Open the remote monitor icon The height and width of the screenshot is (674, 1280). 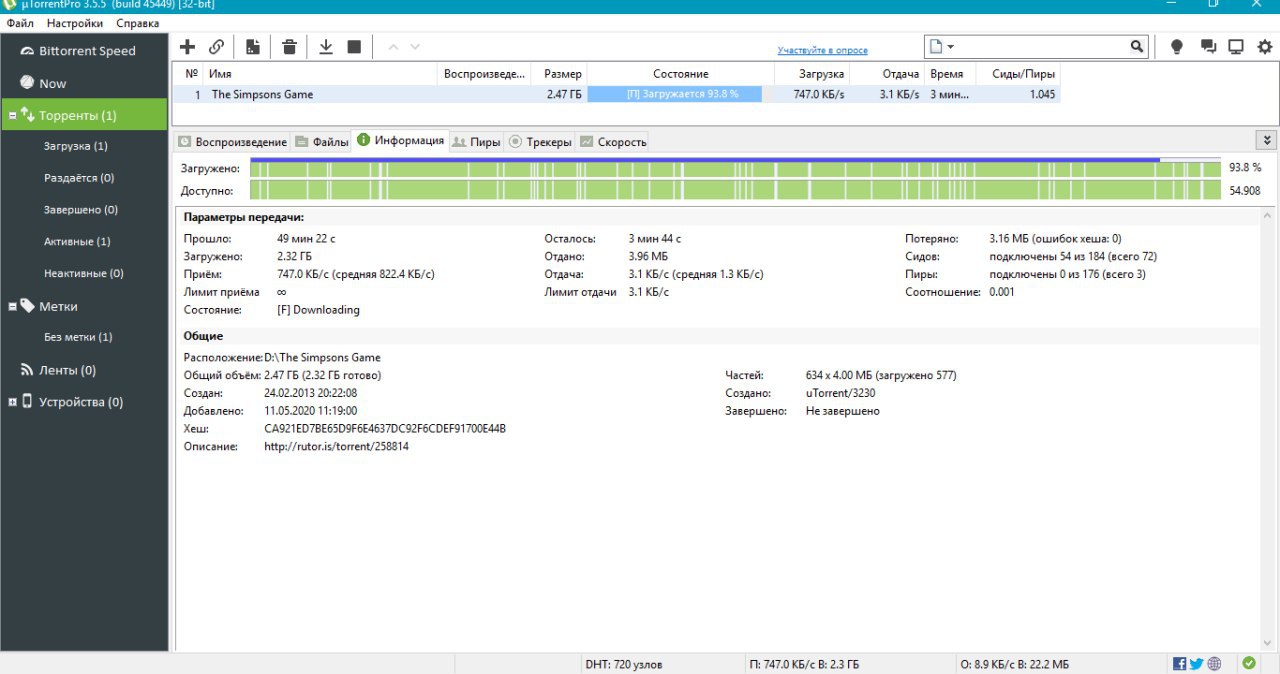[1236, 46]
